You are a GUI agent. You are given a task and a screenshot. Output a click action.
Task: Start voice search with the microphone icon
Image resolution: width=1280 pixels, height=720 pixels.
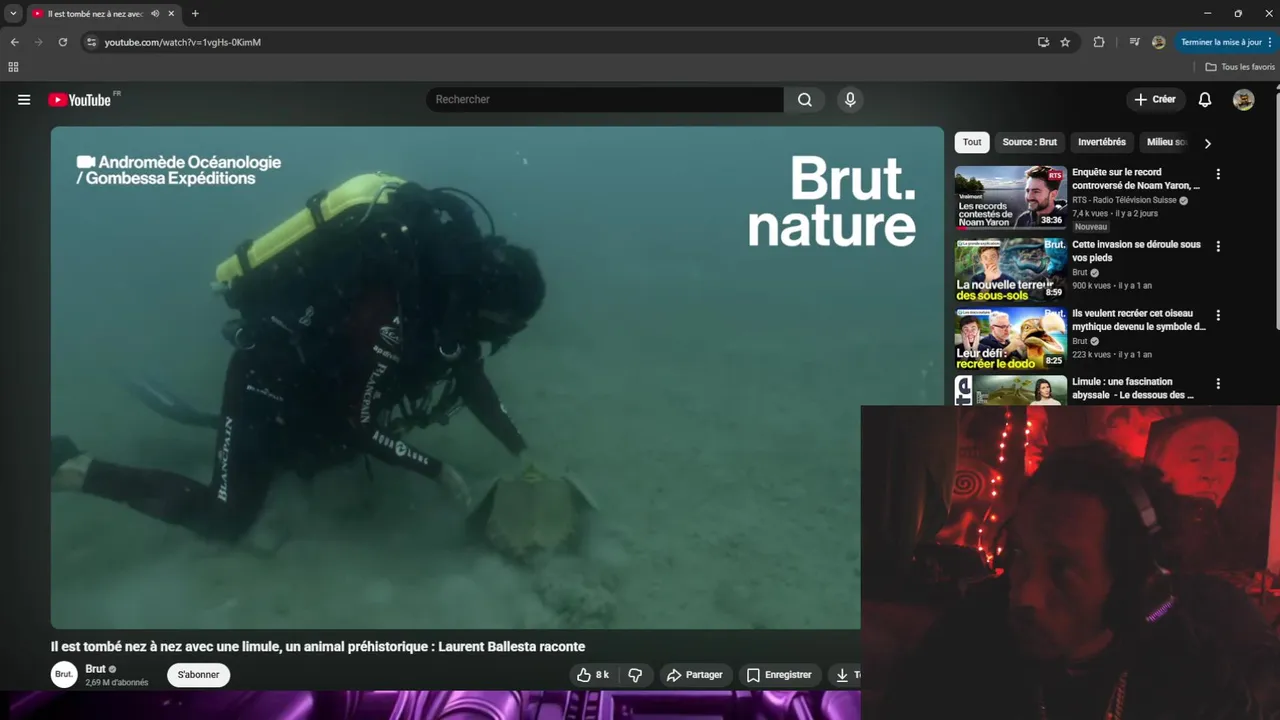point(850,100)
